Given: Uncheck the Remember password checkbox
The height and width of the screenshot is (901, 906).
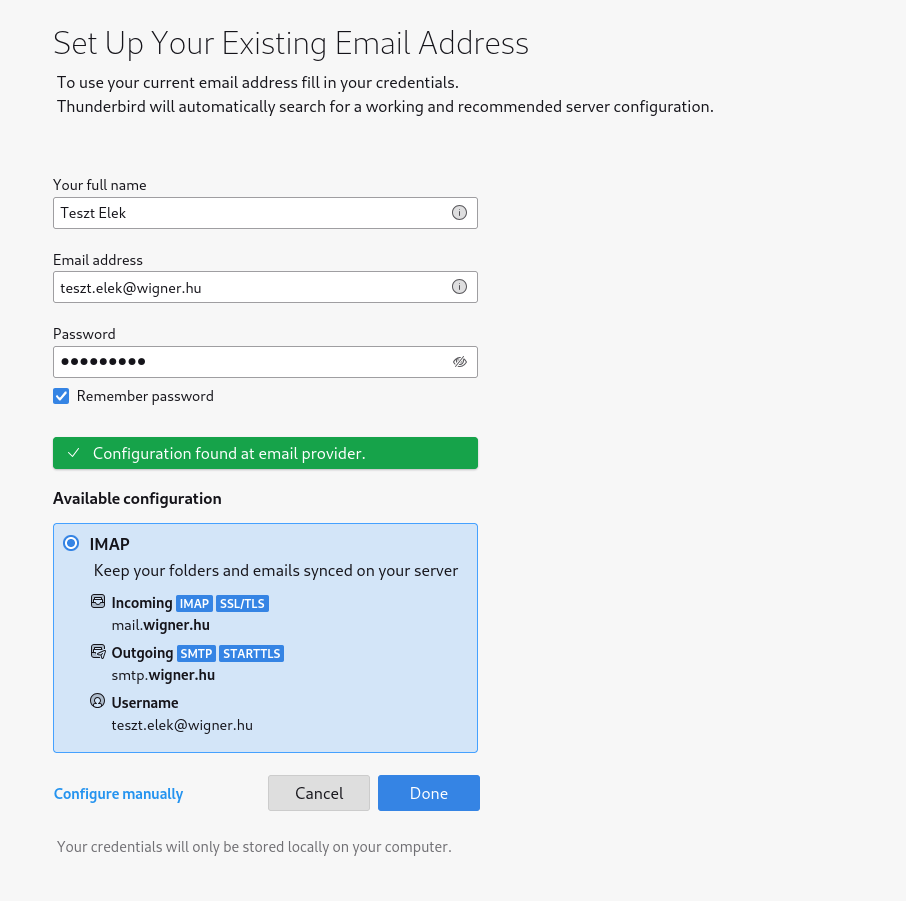Looking at the screenshot, I should coord(61,396).
